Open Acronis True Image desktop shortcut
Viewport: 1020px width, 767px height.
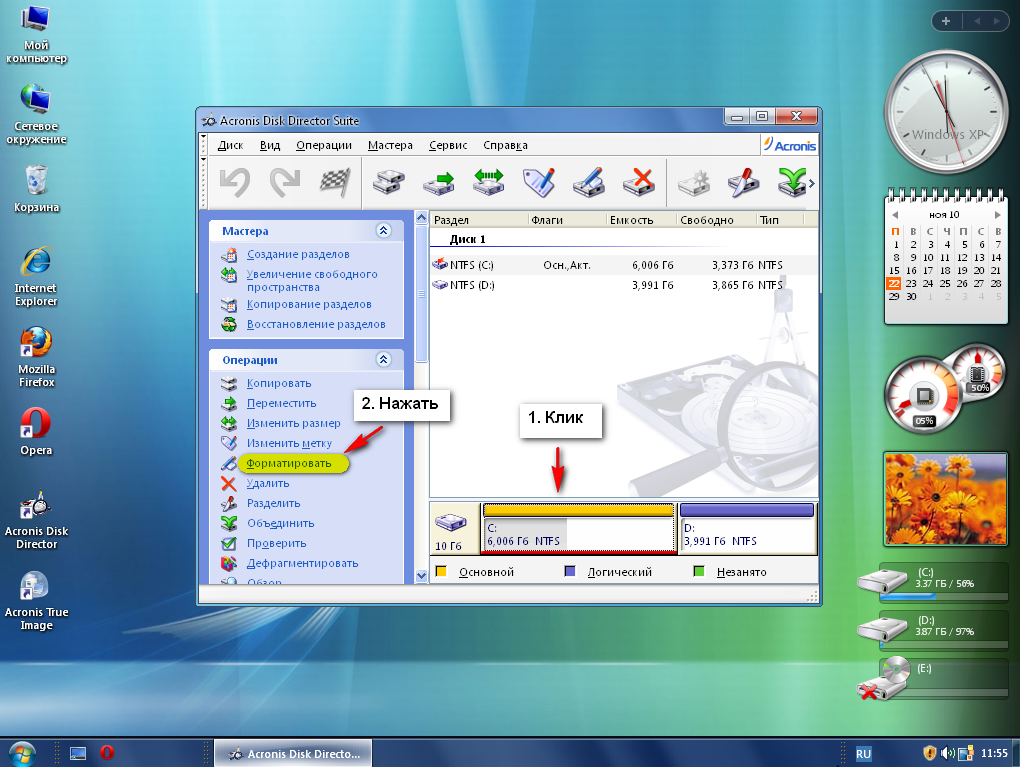(36, 602)
